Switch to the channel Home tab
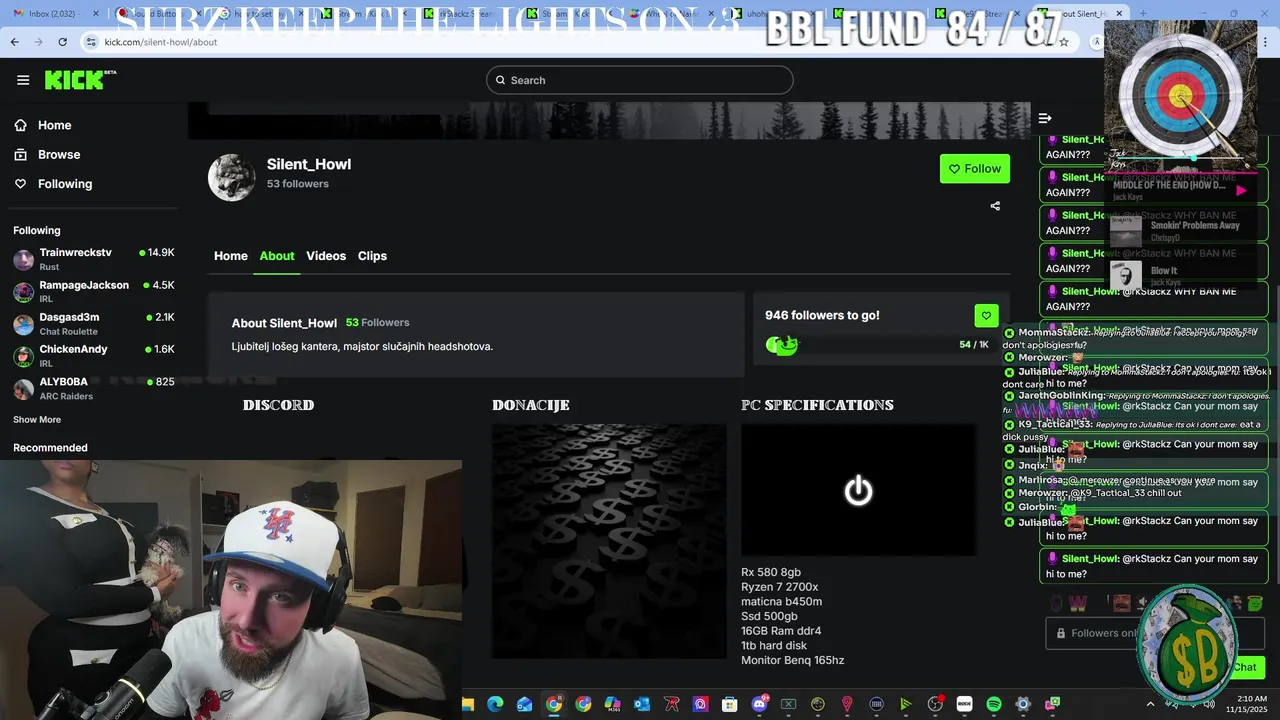The height and width of the screenshot is (720, 1280). 231,256
